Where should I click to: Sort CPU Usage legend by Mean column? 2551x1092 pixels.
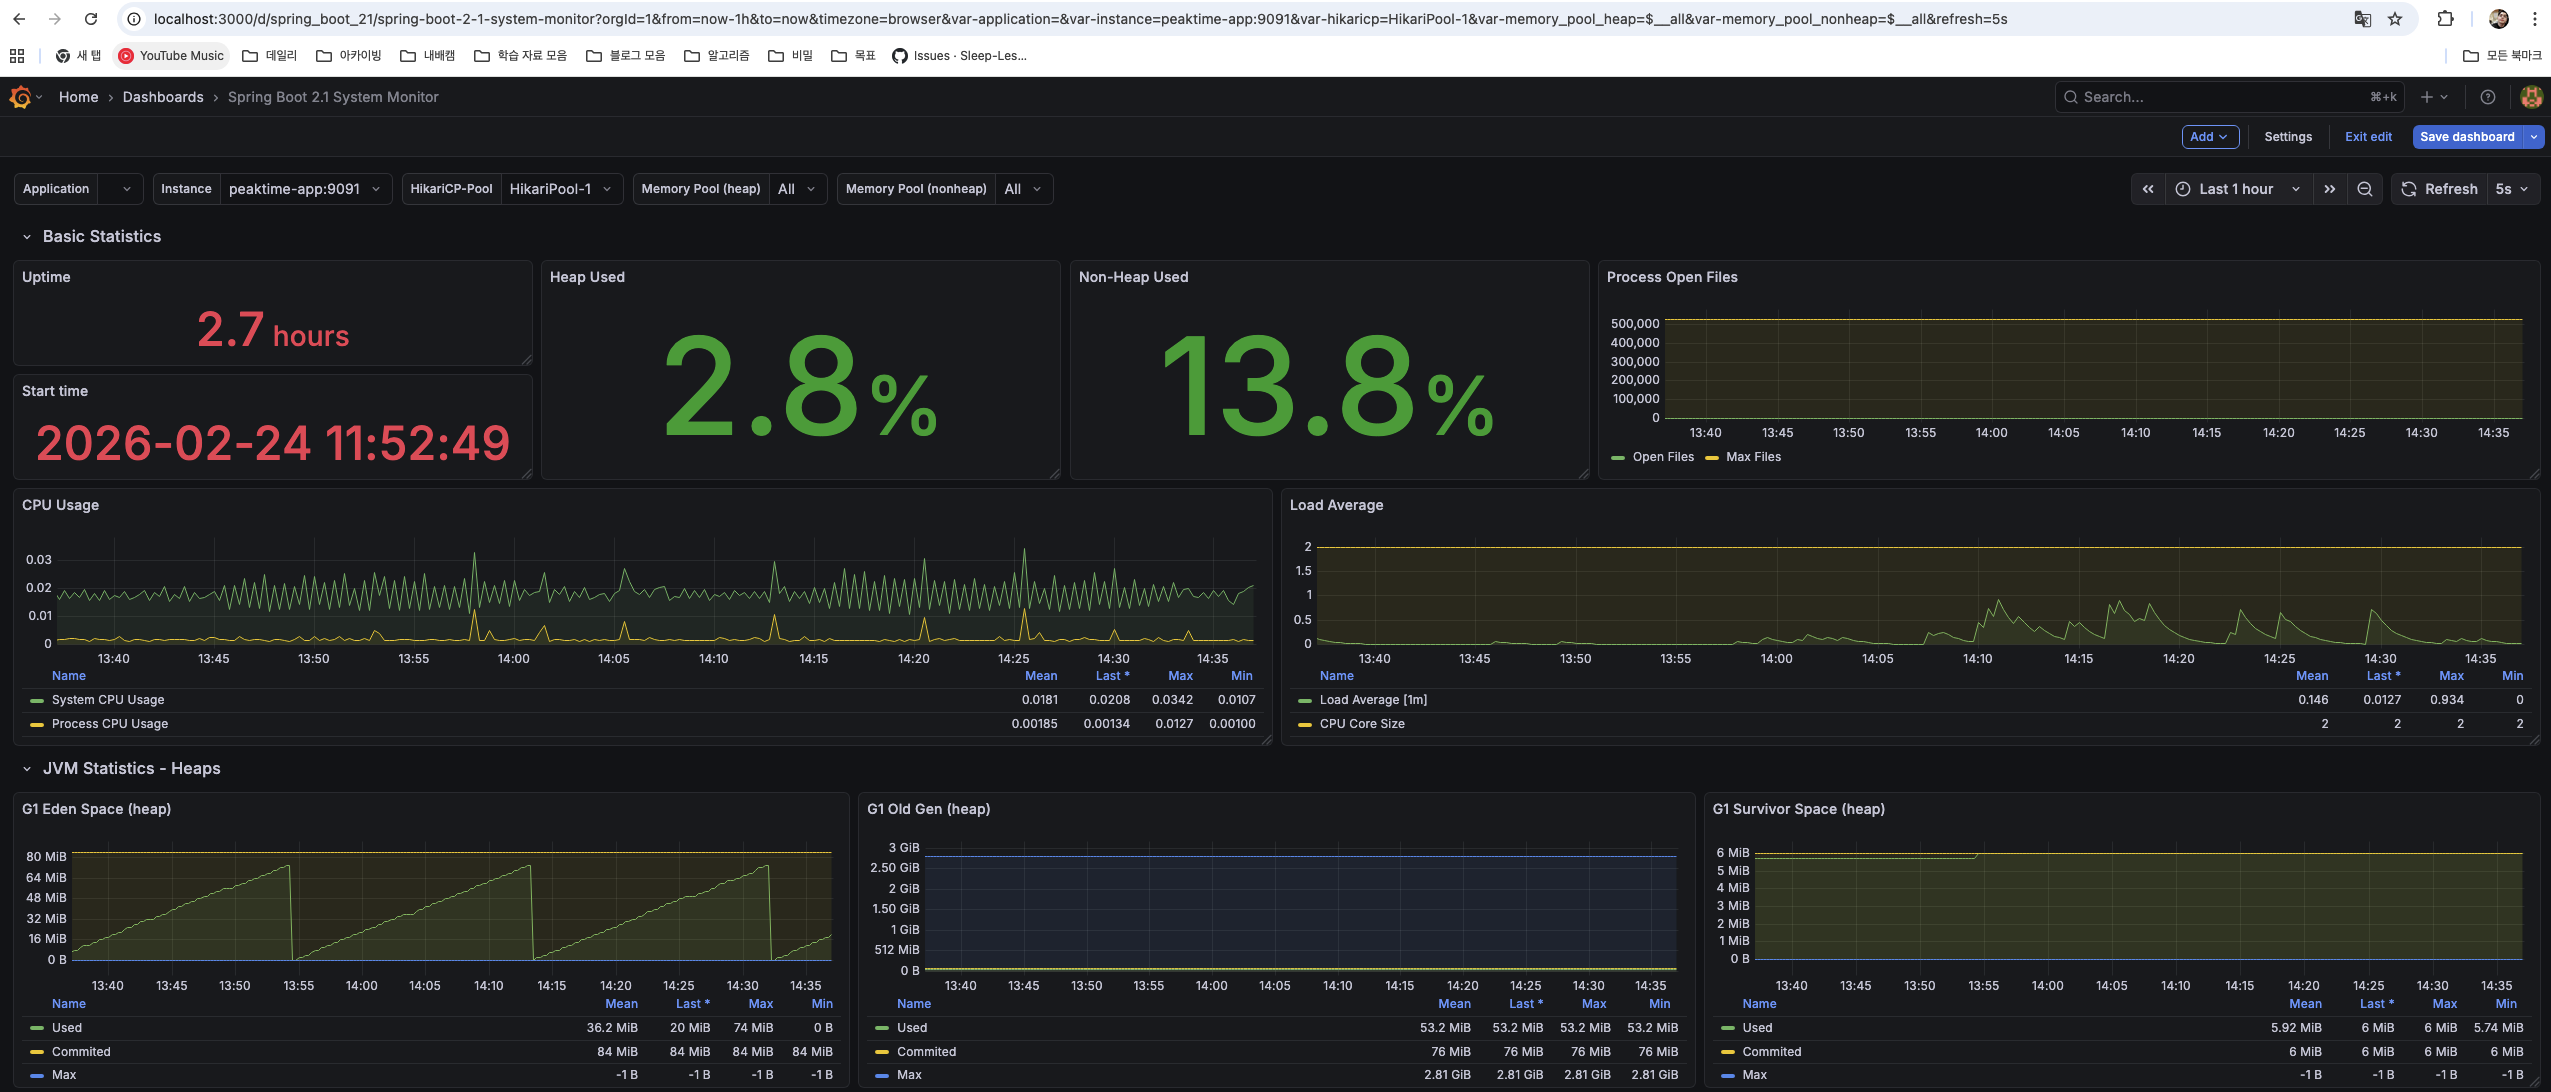[x=1041, y=676]
